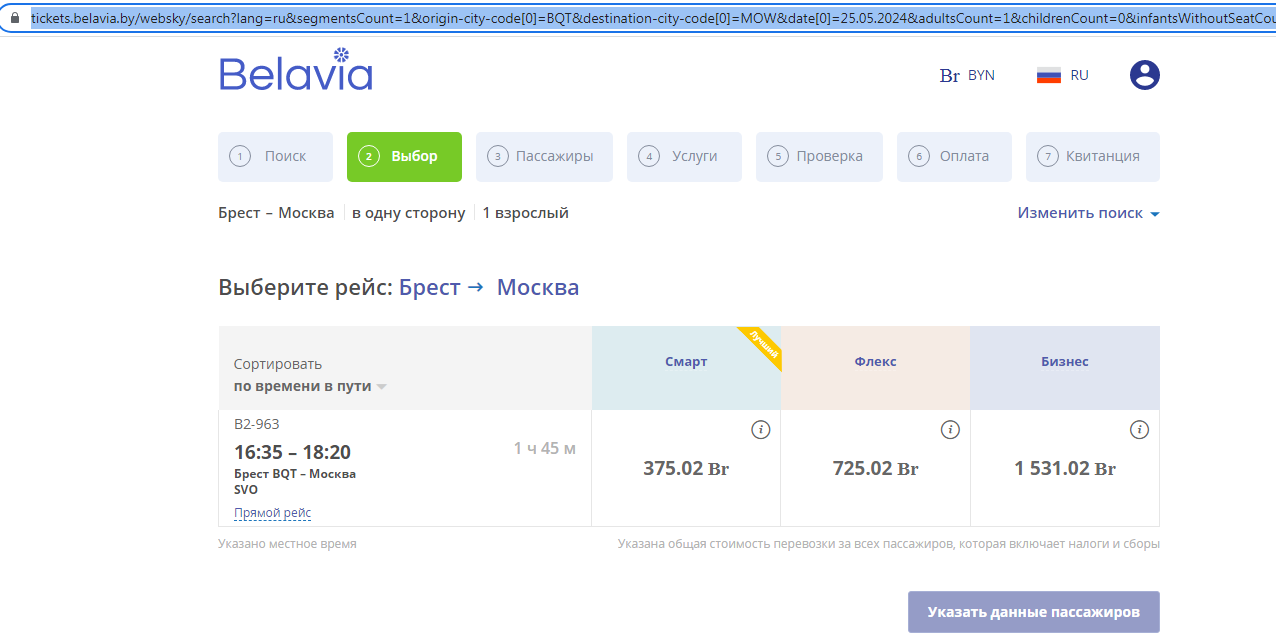The image size is (1276, 639).
Task: Open step 7 Квитанция tab
Action: 1093,157
